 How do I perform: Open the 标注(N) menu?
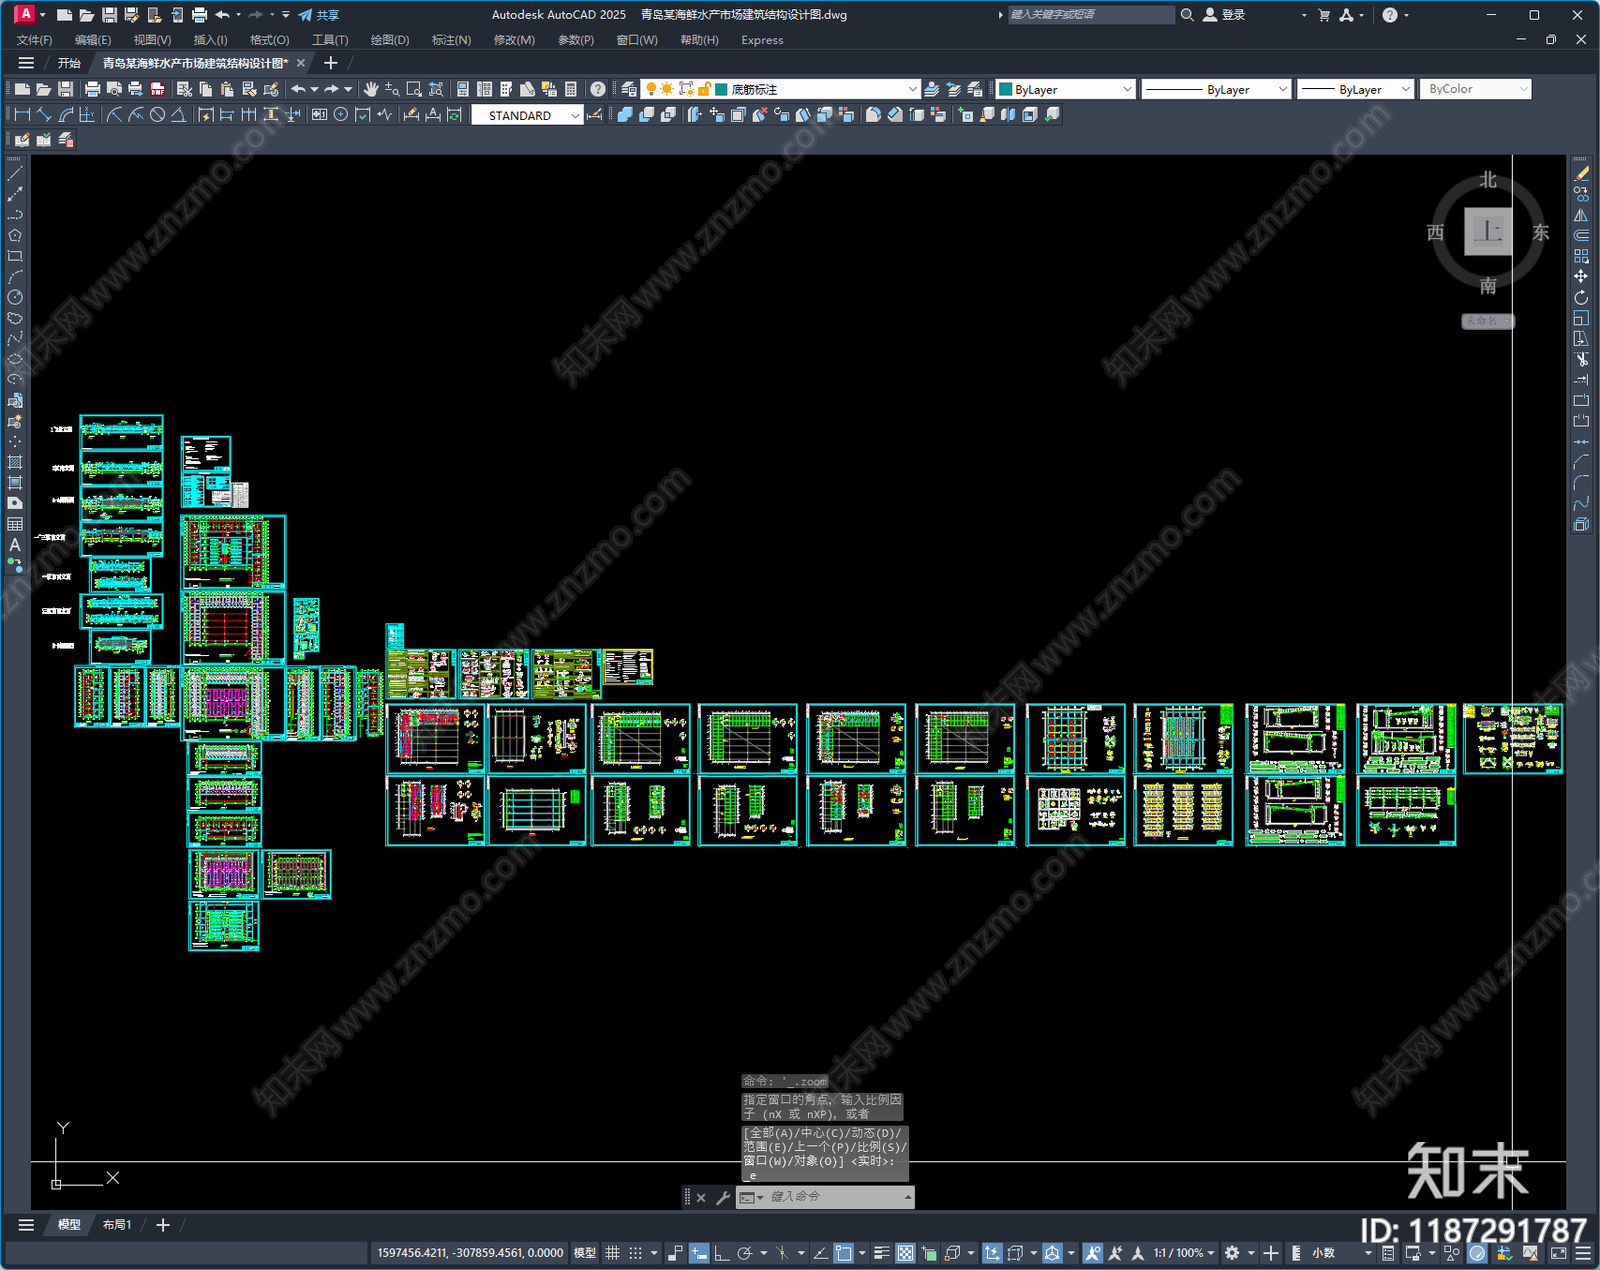[x=451, y=40]
